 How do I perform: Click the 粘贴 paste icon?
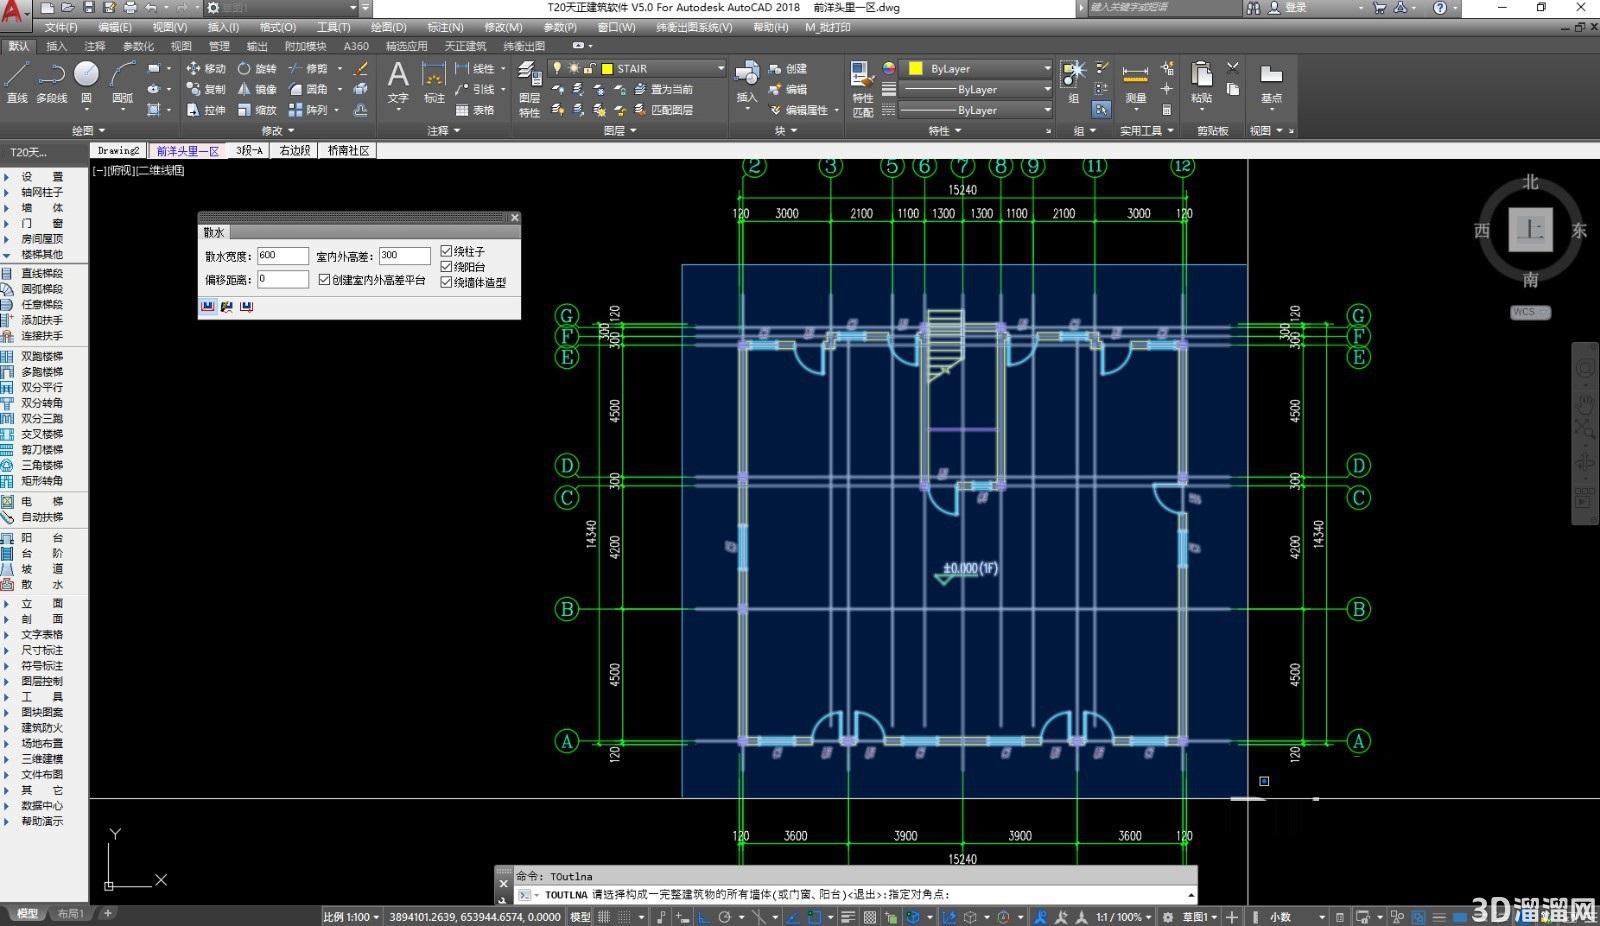(x=1201, y=82)
